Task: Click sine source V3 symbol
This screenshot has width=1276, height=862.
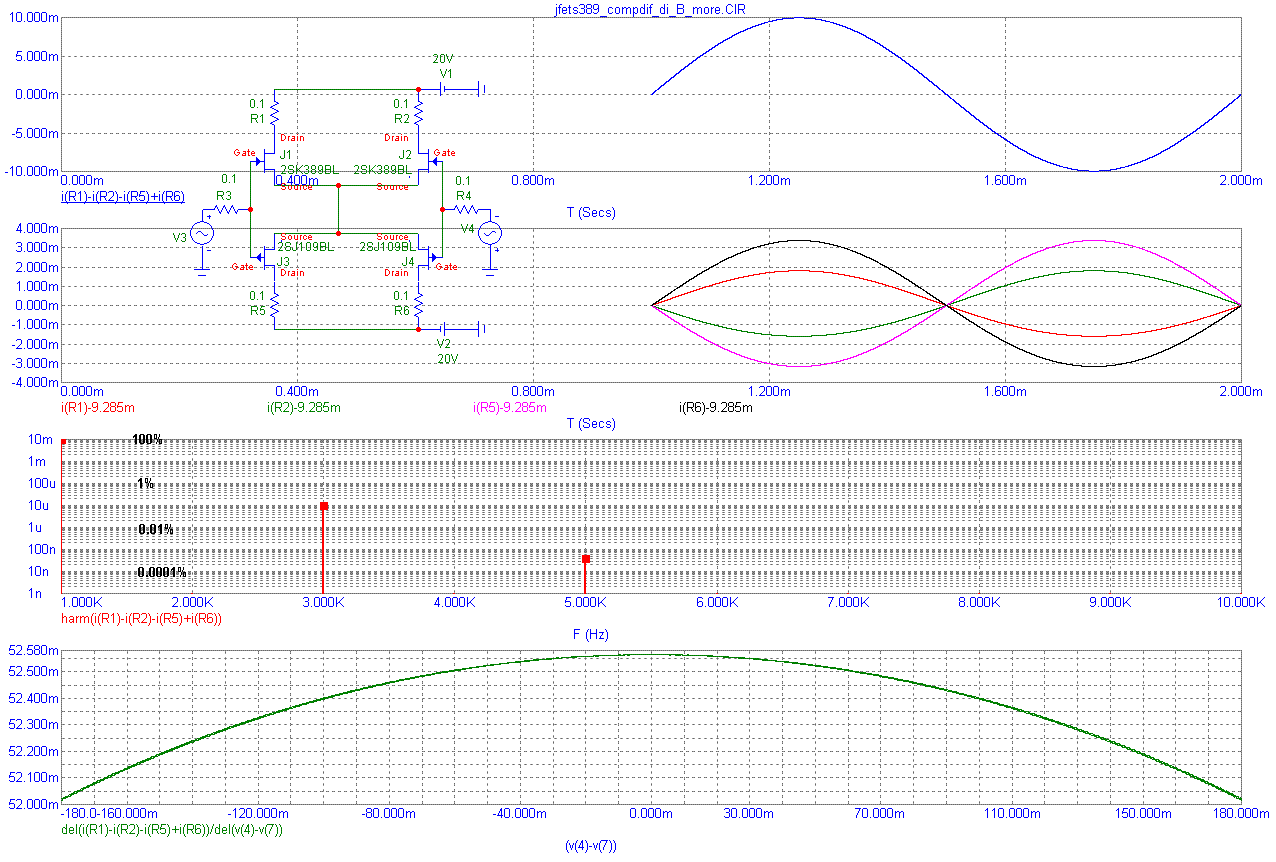Action: 204,233
